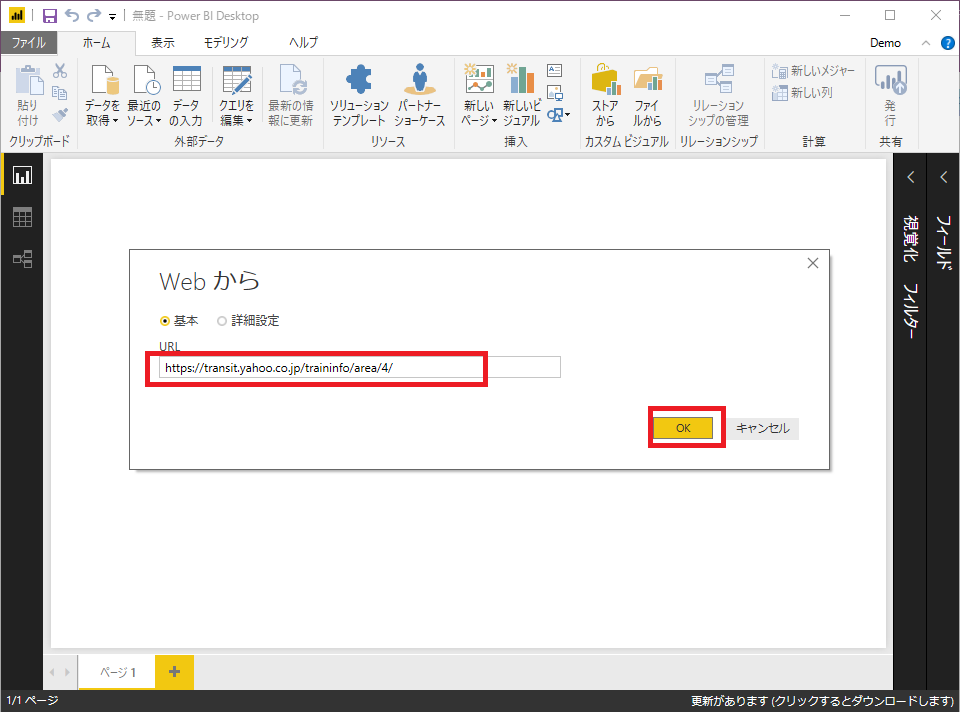
Task: Switch to the モデリング ribbon tab
Action: point(226,42)
